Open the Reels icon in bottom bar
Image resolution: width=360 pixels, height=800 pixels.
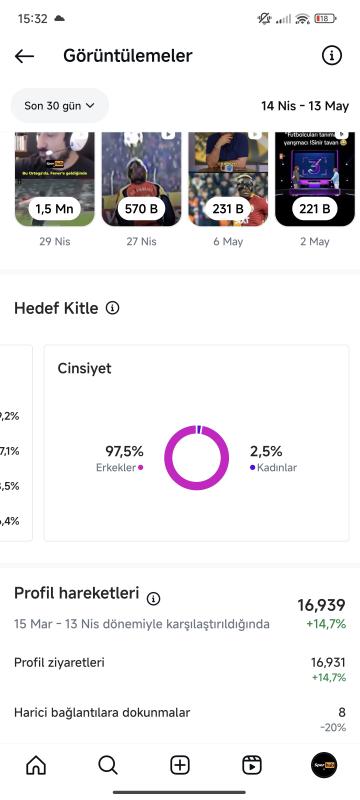click(252, 765)
